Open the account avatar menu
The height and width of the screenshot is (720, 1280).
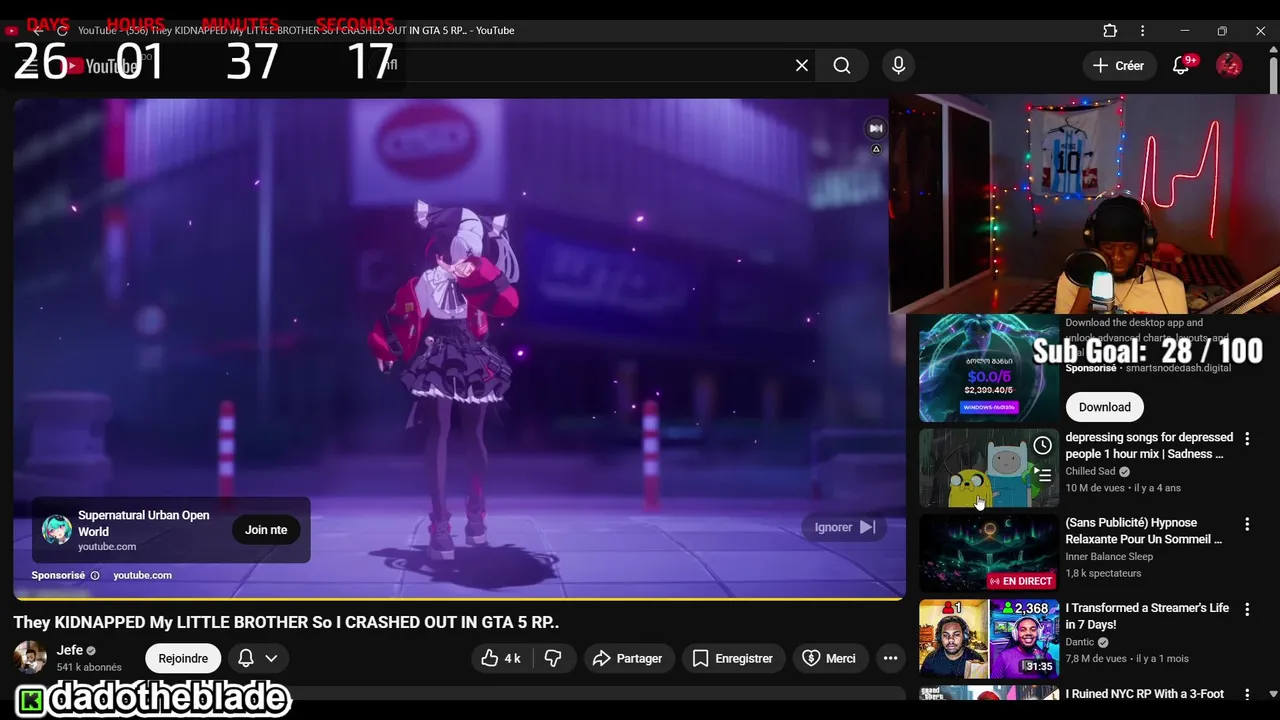pyautogui.click(x=1229, y=65)
